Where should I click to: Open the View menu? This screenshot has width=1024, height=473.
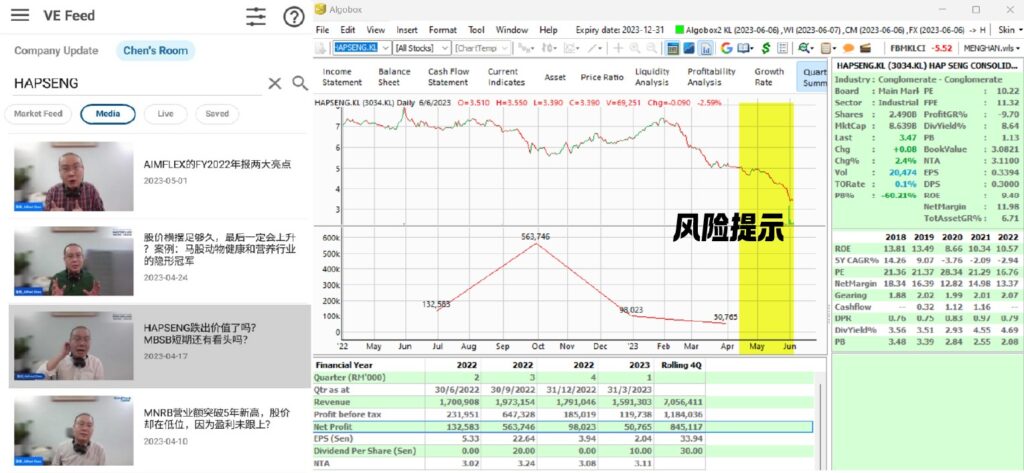click(x=376, y=30)
